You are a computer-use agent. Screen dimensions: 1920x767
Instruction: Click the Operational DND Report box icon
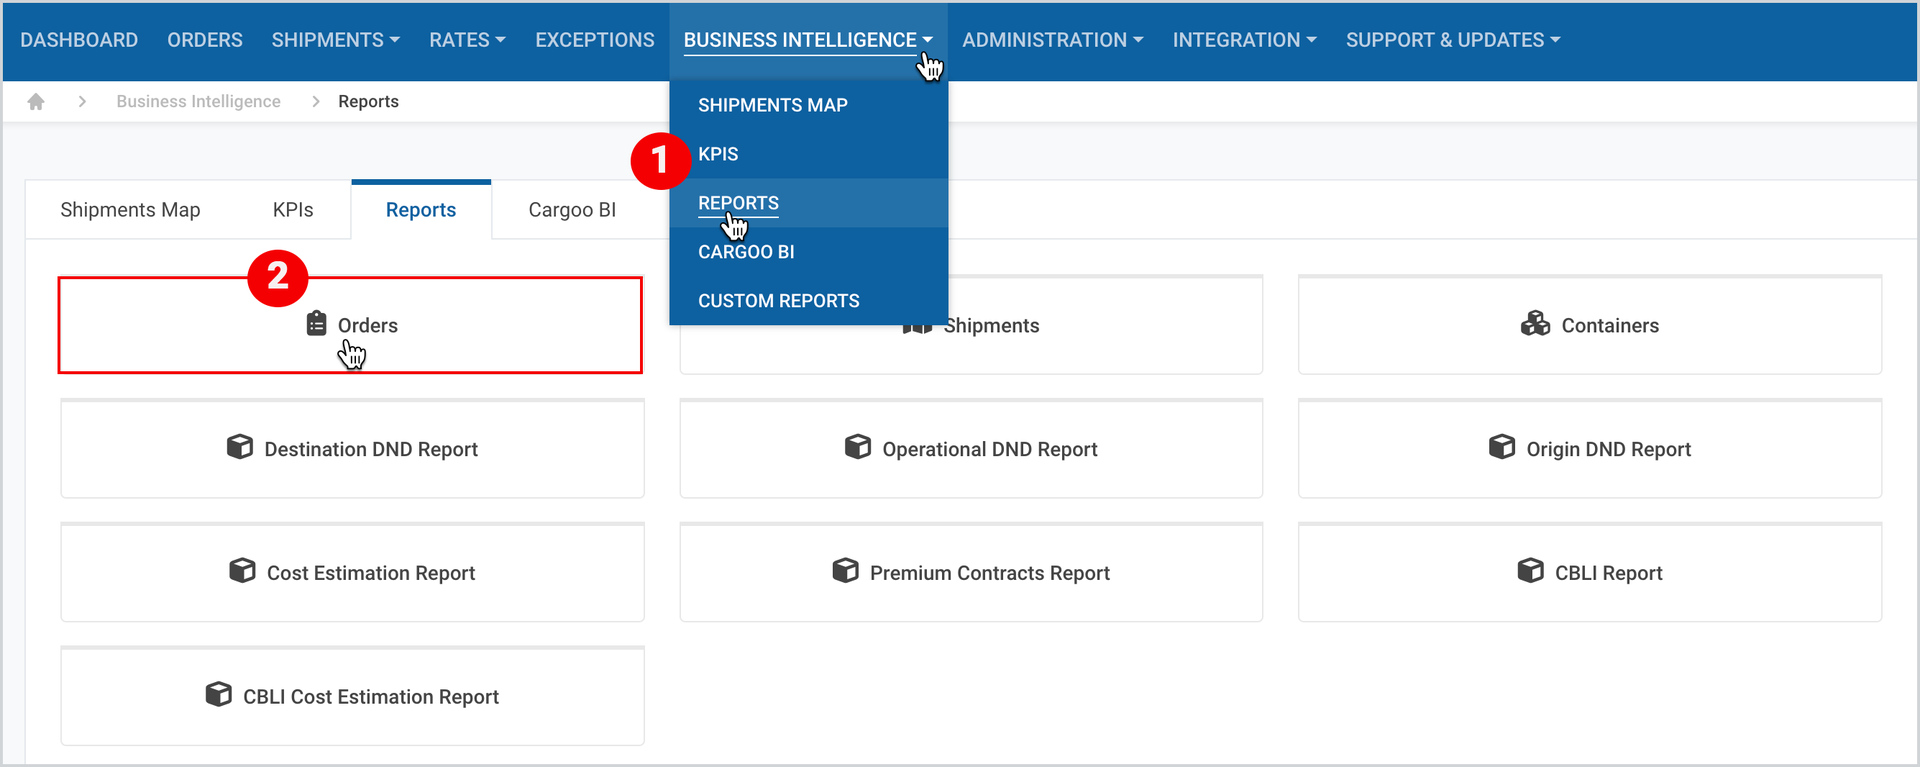(x=858, y=447)
